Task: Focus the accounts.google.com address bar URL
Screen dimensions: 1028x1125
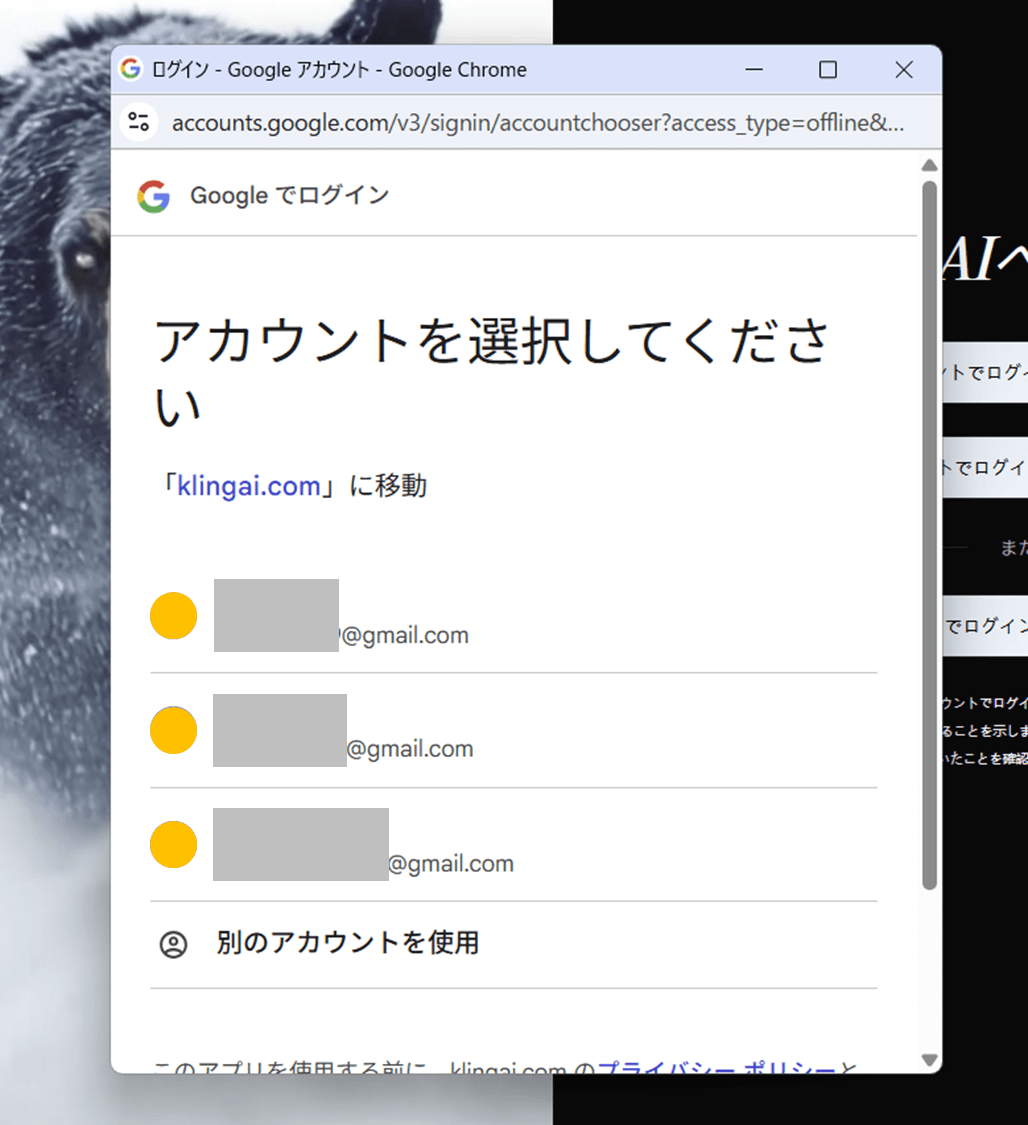Action: coord(537,123)
